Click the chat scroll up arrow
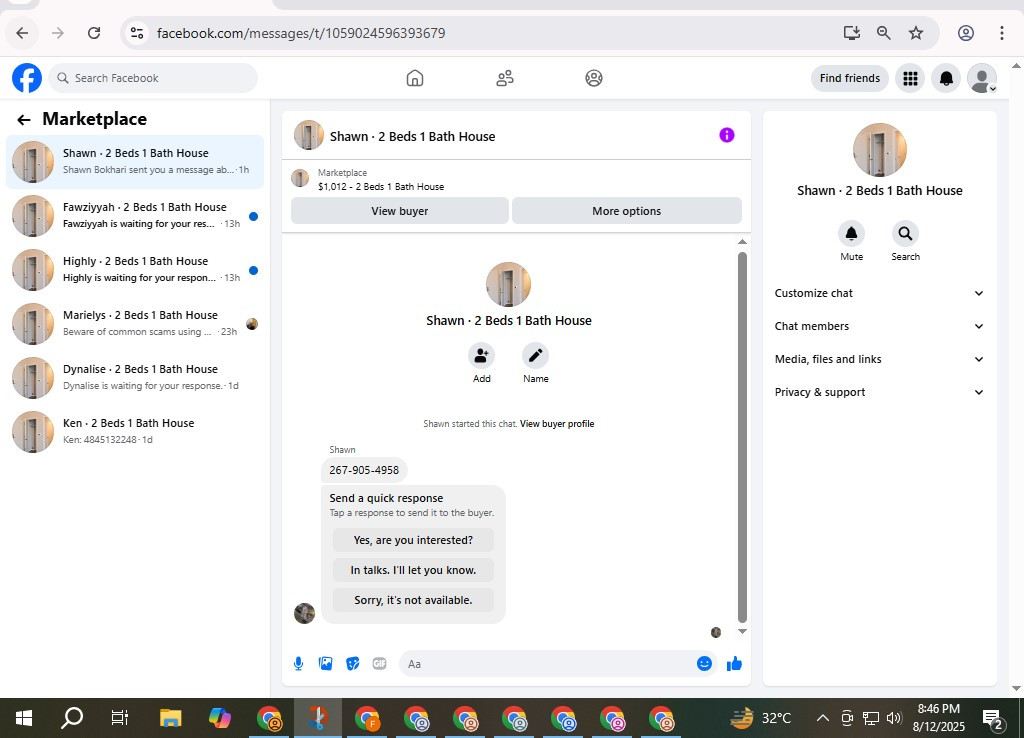The width and height of the screenshot is (1024, 738). pos(742,242)
